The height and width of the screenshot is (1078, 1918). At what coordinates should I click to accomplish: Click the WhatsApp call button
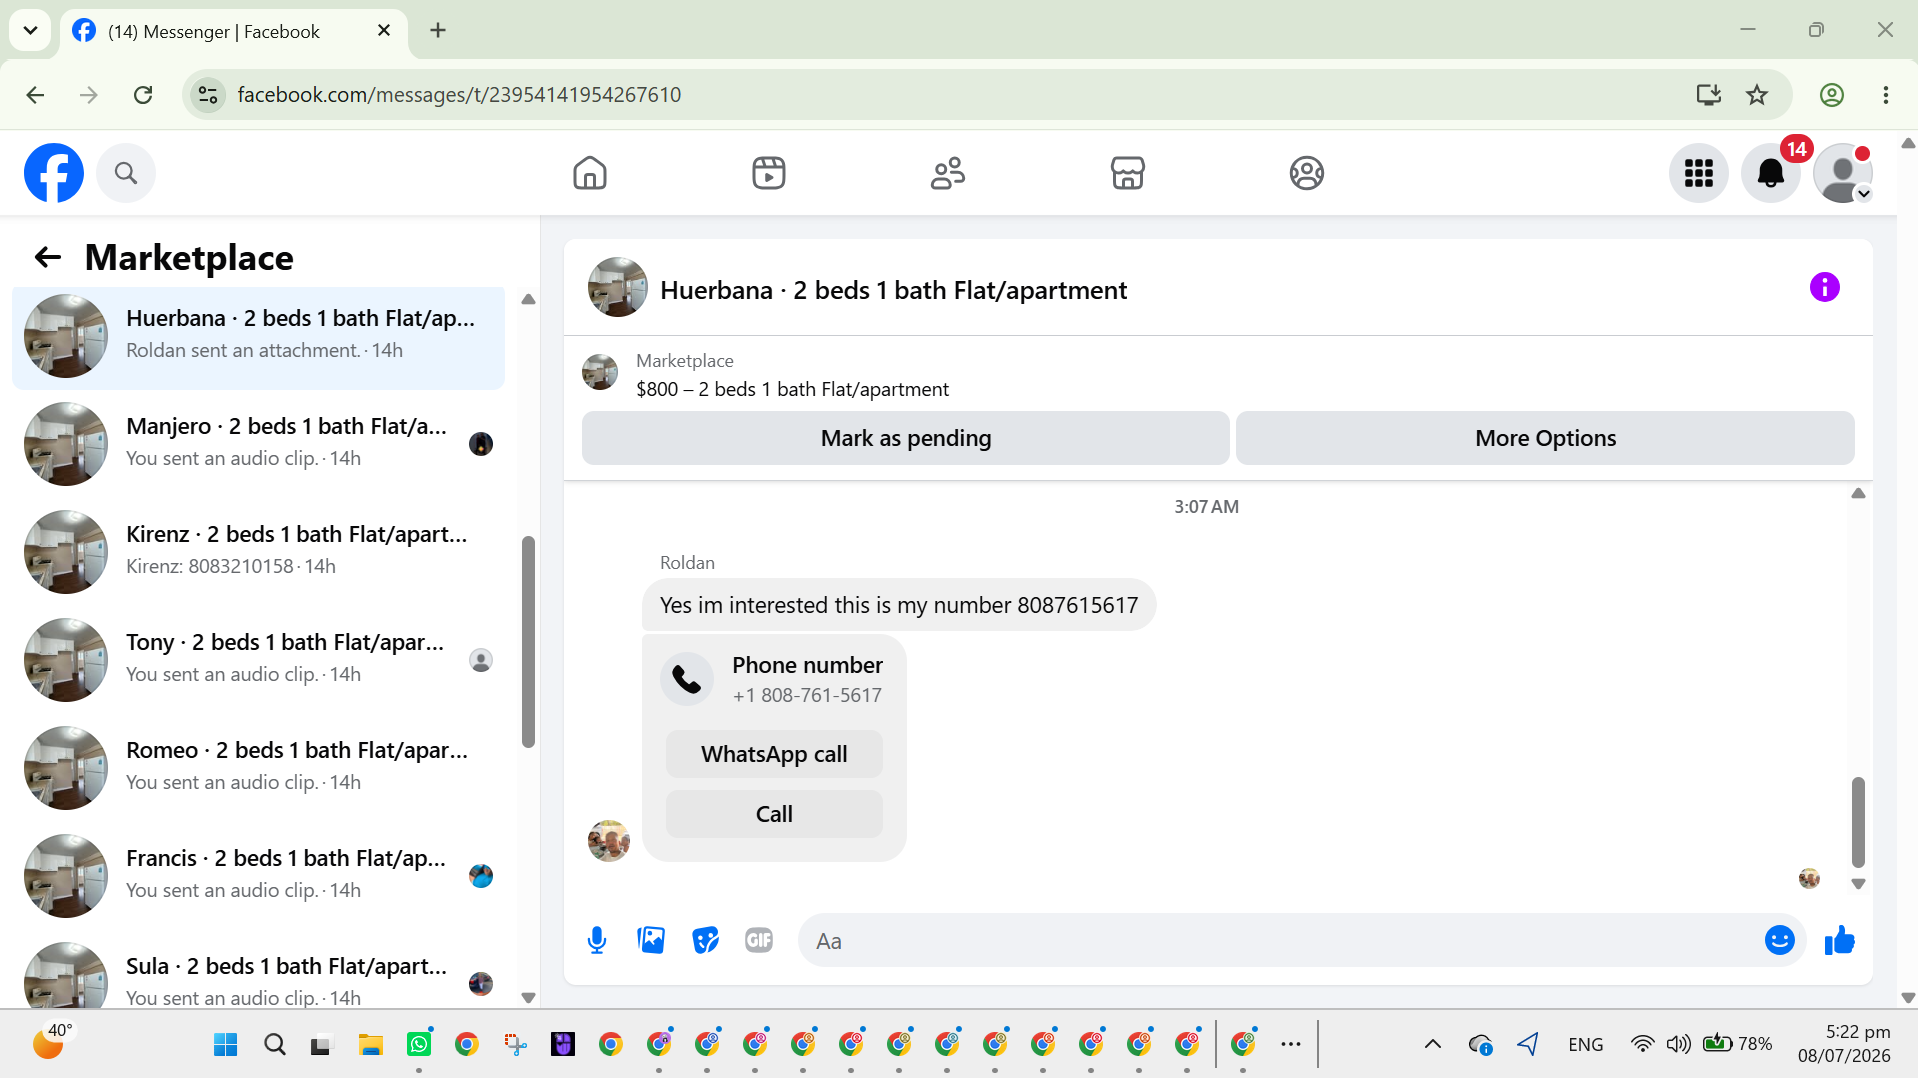point(774,754)
